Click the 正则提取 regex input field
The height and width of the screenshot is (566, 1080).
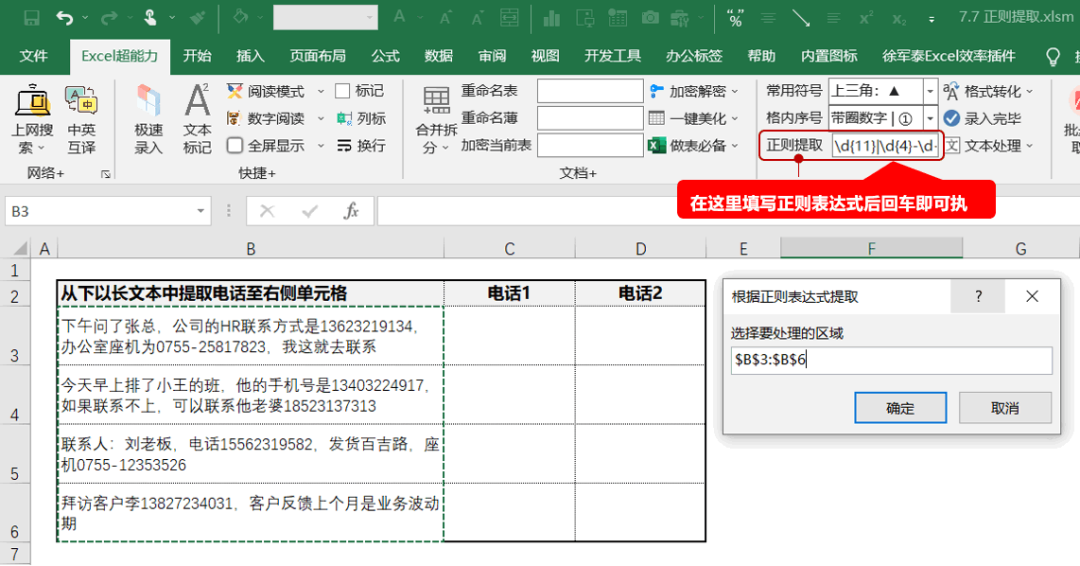coord(885,145)
